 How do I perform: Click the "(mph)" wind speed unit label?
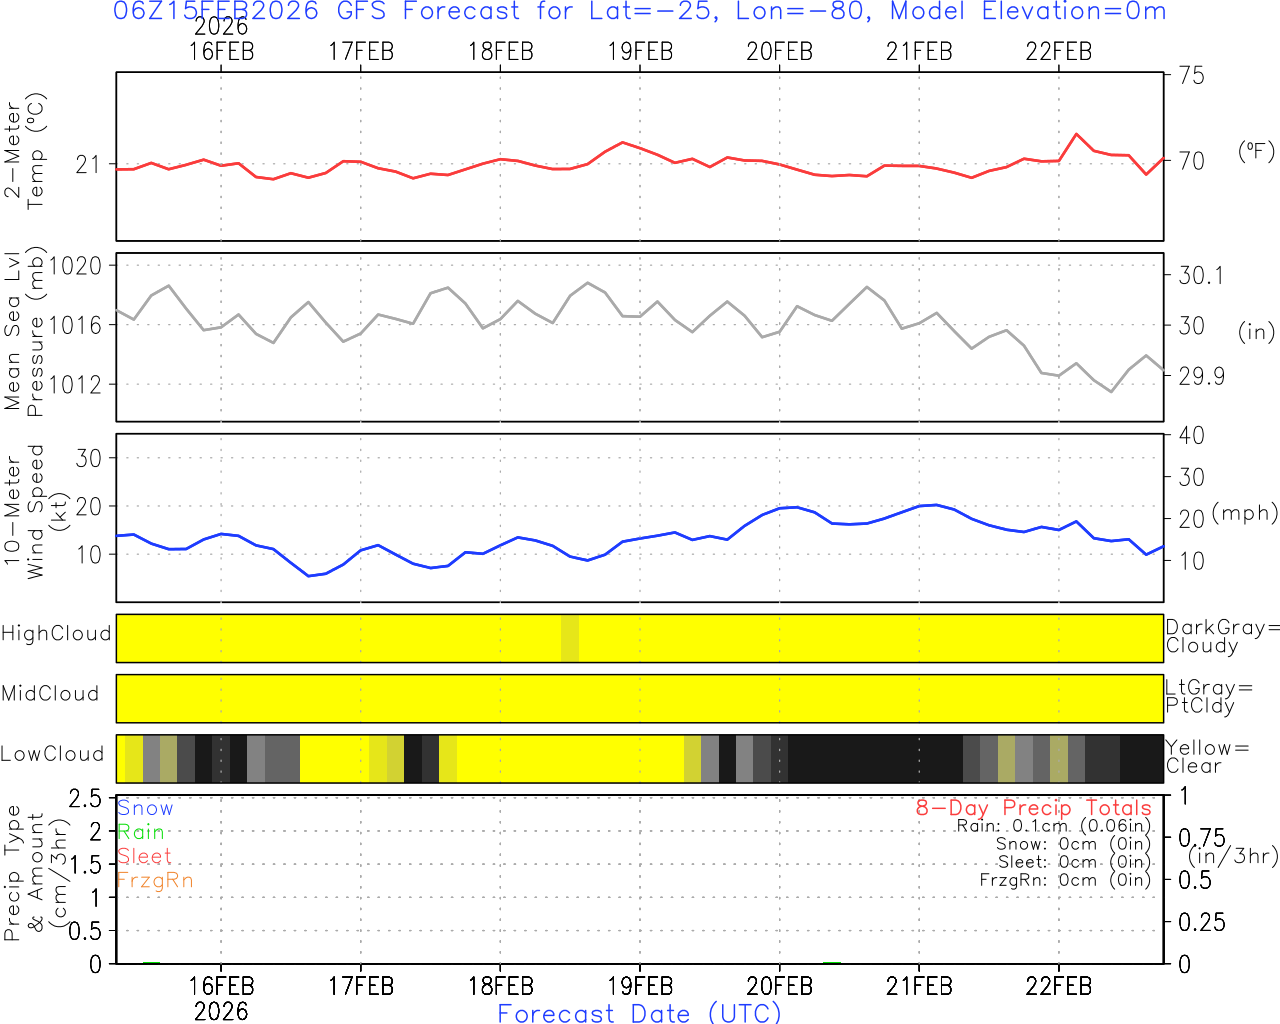(1244, 513)
